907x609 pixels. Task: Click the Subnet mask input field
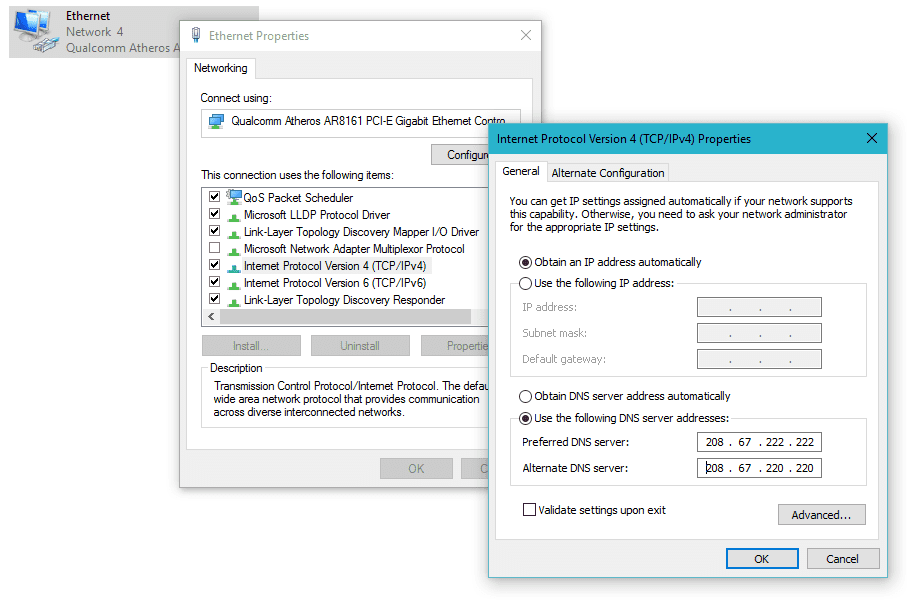tap(759, 333)
